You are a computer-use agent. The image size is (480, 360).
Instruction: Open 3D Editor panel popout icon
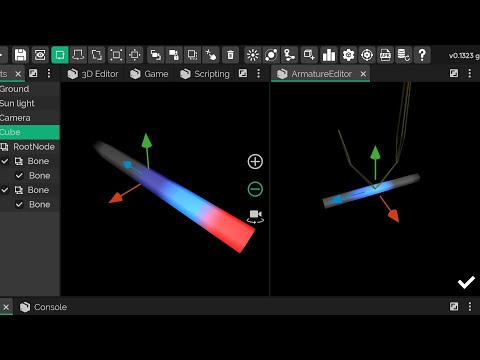coord(243,73)
